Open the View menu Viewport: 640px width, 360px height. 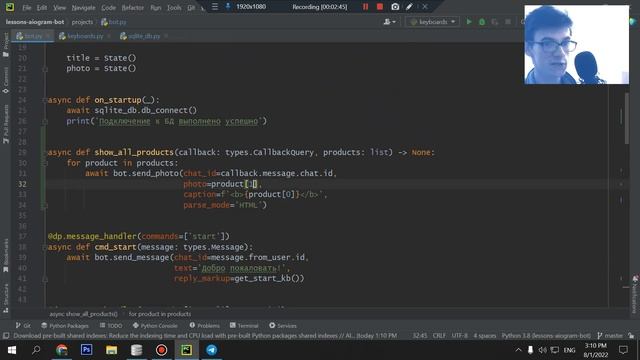tap(59, 7)
